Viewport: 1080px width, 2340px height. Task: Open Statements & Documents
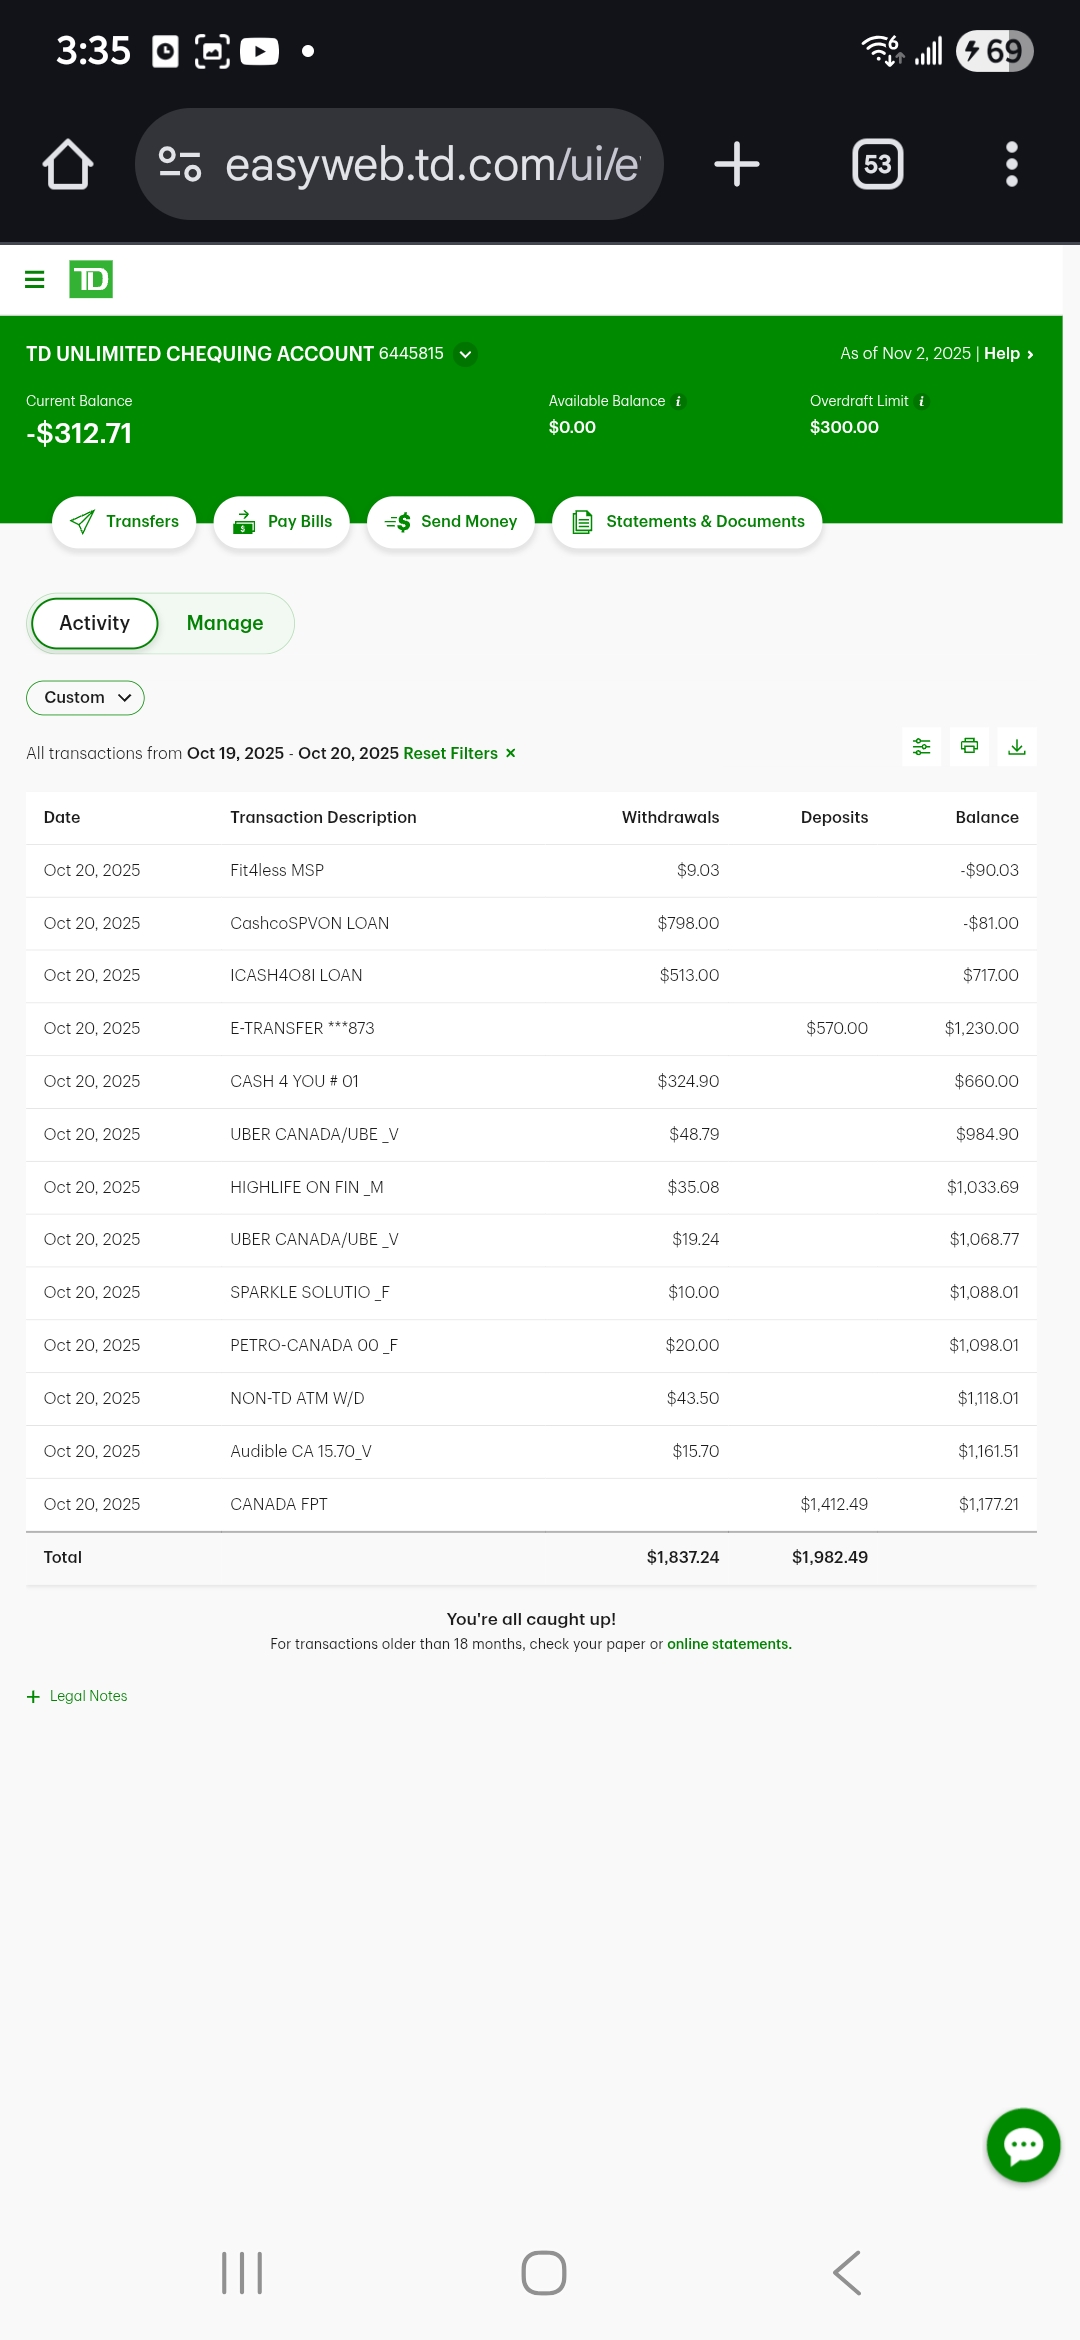pos(687,522)
